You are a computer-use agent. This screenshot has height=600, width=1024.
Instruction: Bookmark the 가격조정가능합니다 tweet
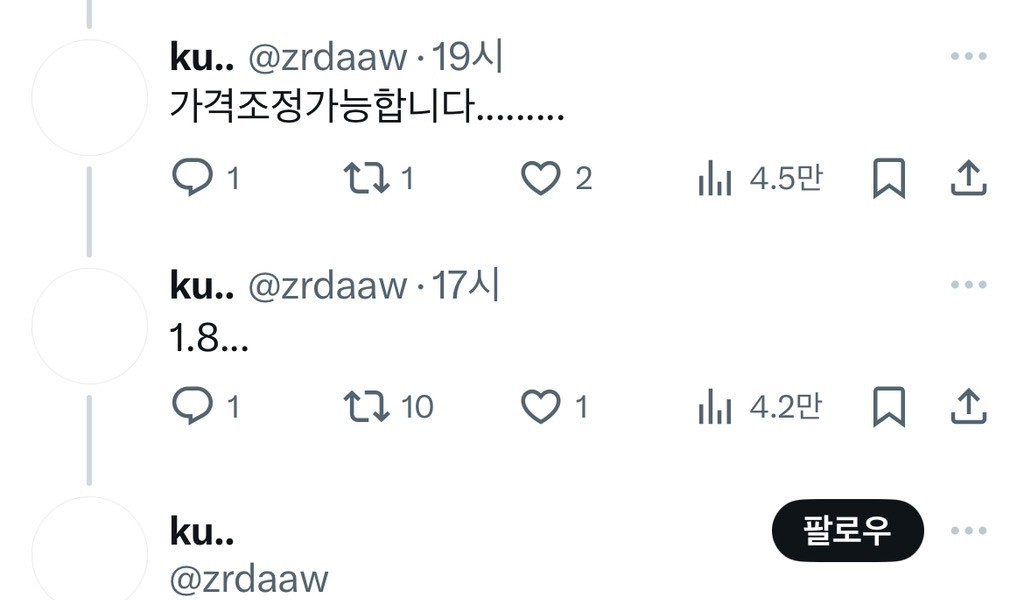tap(889, 178)
